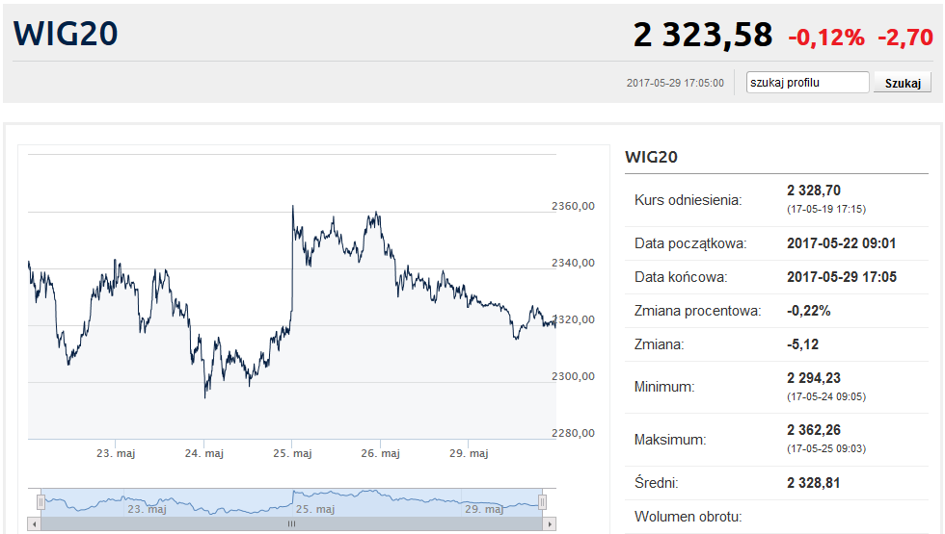Click the 2360,00 y-axis label
The image size is (945, 534).
point(573,206)
